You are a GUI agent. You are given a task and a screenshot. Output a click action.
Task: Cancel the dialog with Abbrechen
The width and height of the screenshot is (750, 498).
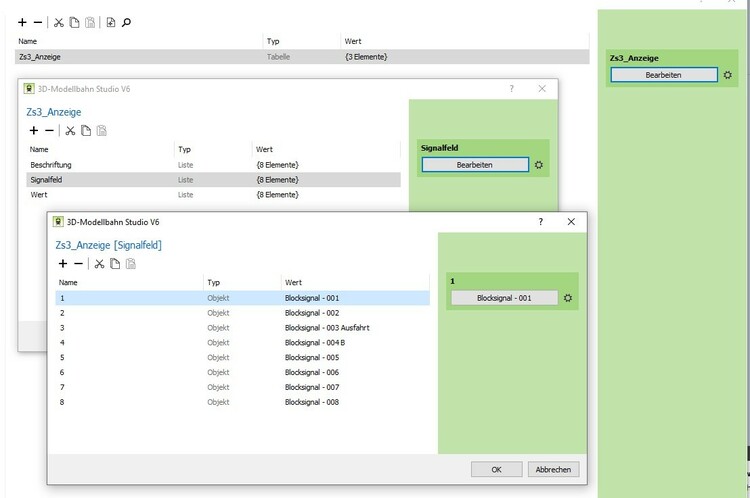point(553,469)
